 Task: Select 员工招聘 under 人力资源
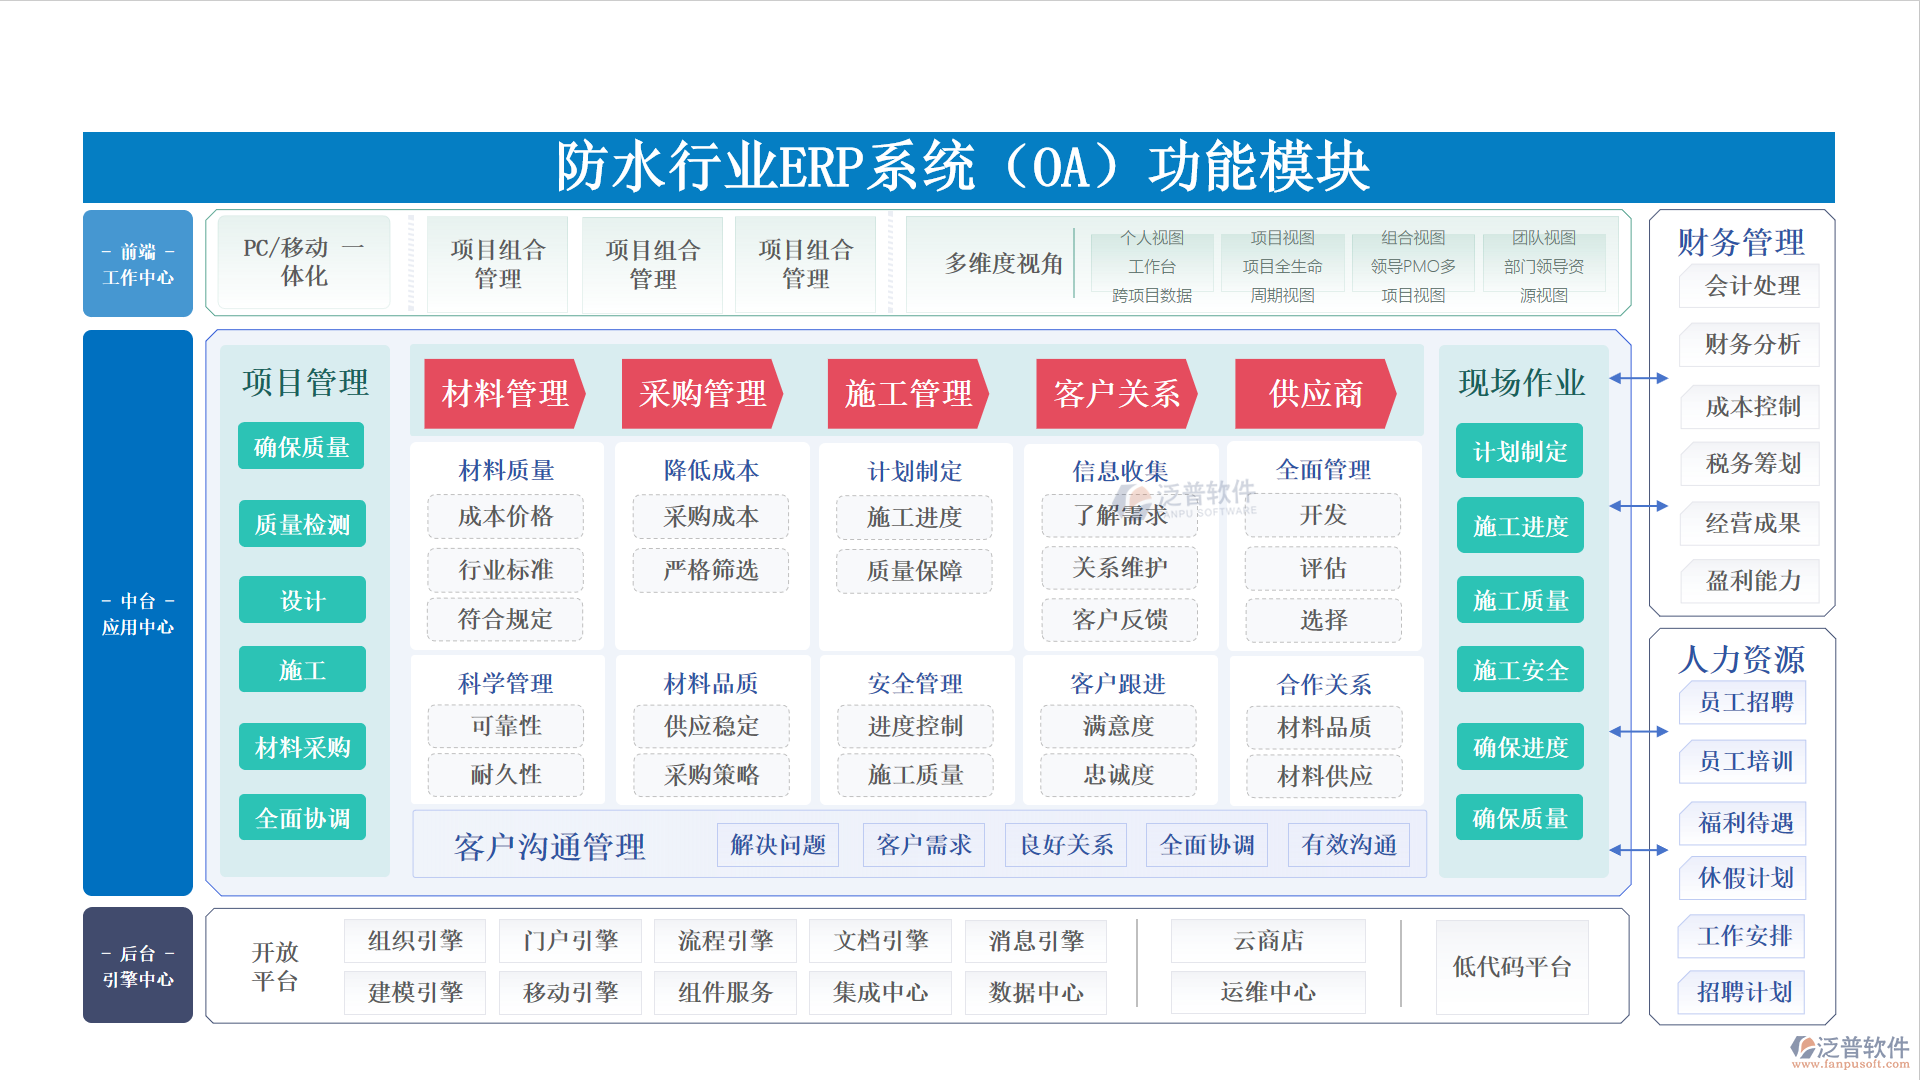coord(1745,703)
